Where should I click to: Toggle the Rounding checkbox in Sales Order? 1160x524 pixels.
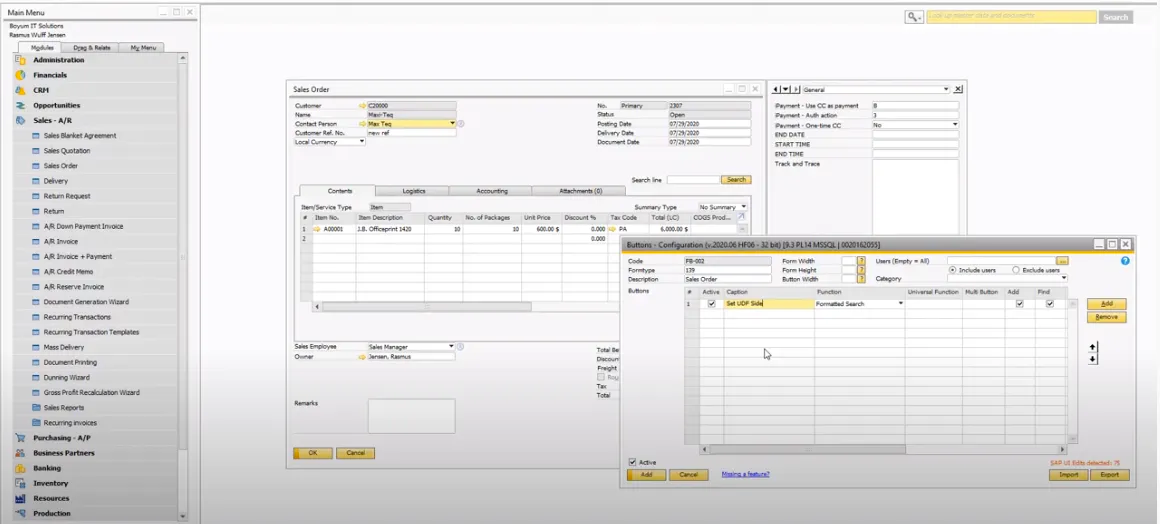coord(601,377)
